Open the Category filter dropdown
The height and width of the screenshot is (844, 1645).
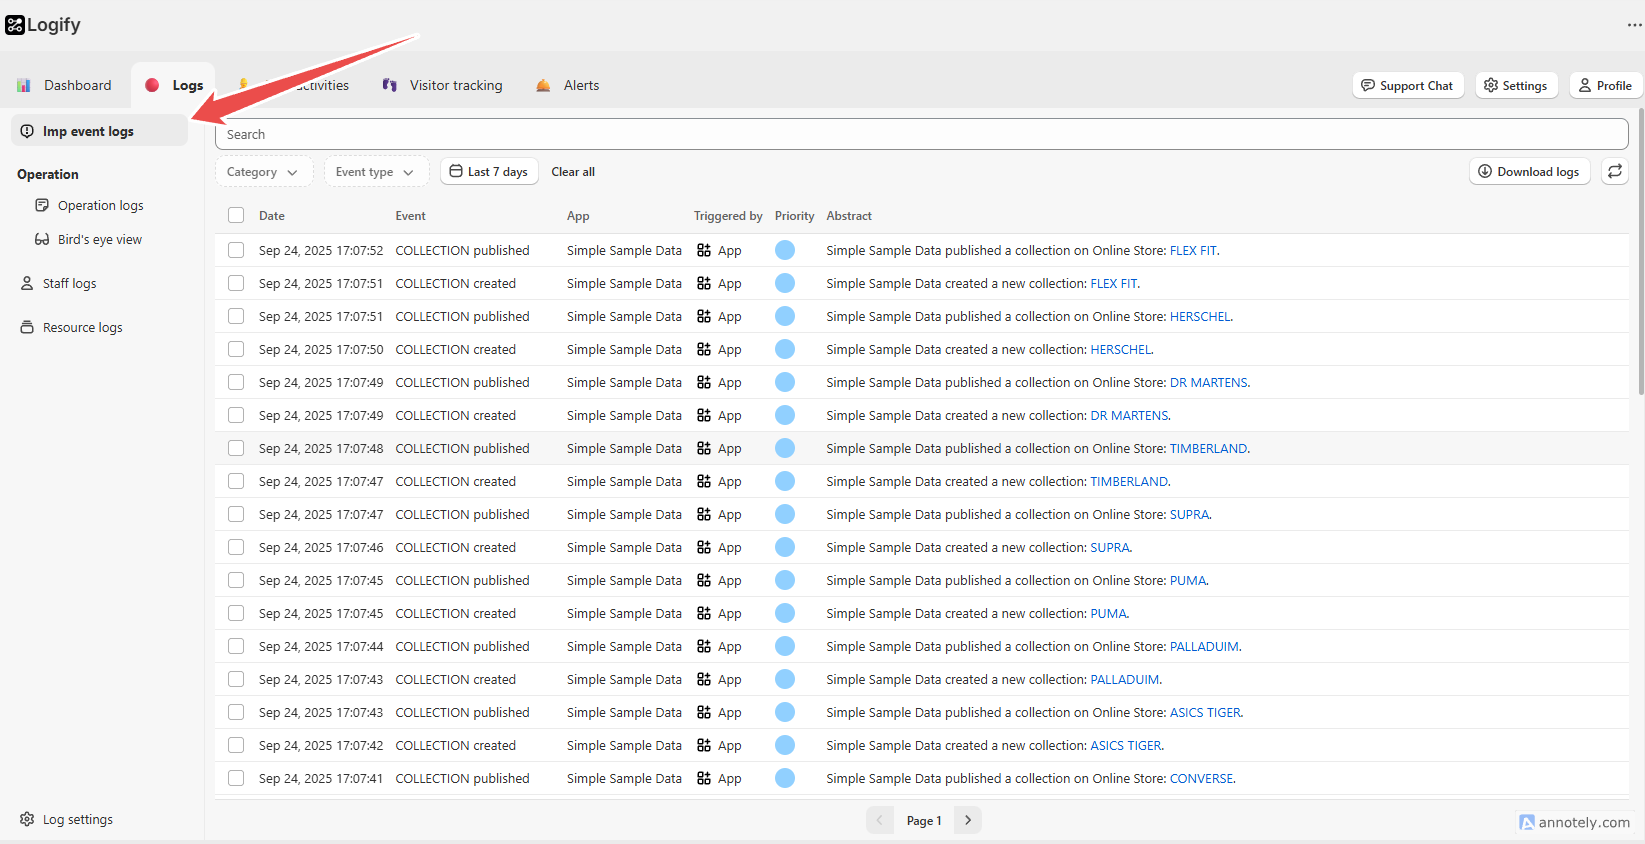tap(263, 172)
